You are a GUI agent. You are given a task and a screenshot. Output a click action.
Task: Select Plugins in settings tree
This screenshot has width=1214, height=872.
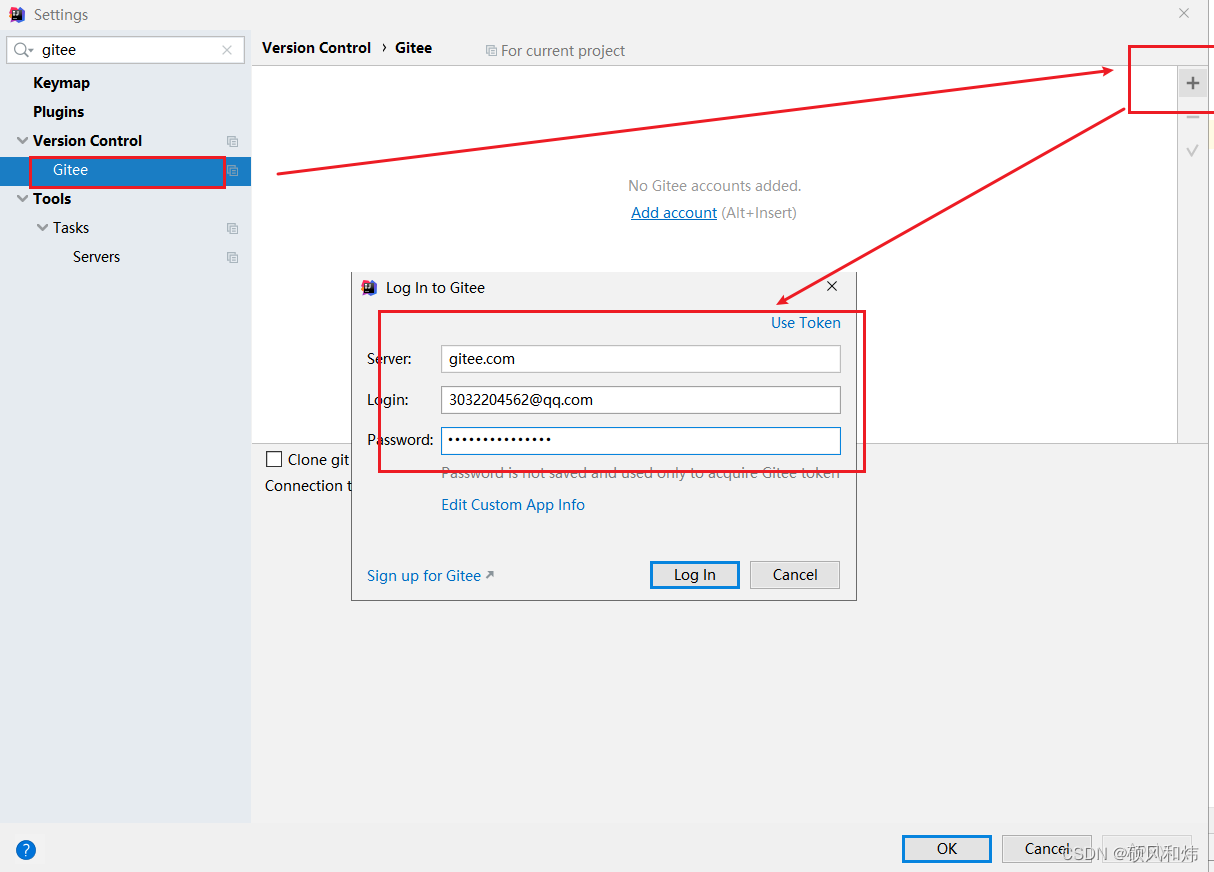pyautogui.click(x=58, y=112)
